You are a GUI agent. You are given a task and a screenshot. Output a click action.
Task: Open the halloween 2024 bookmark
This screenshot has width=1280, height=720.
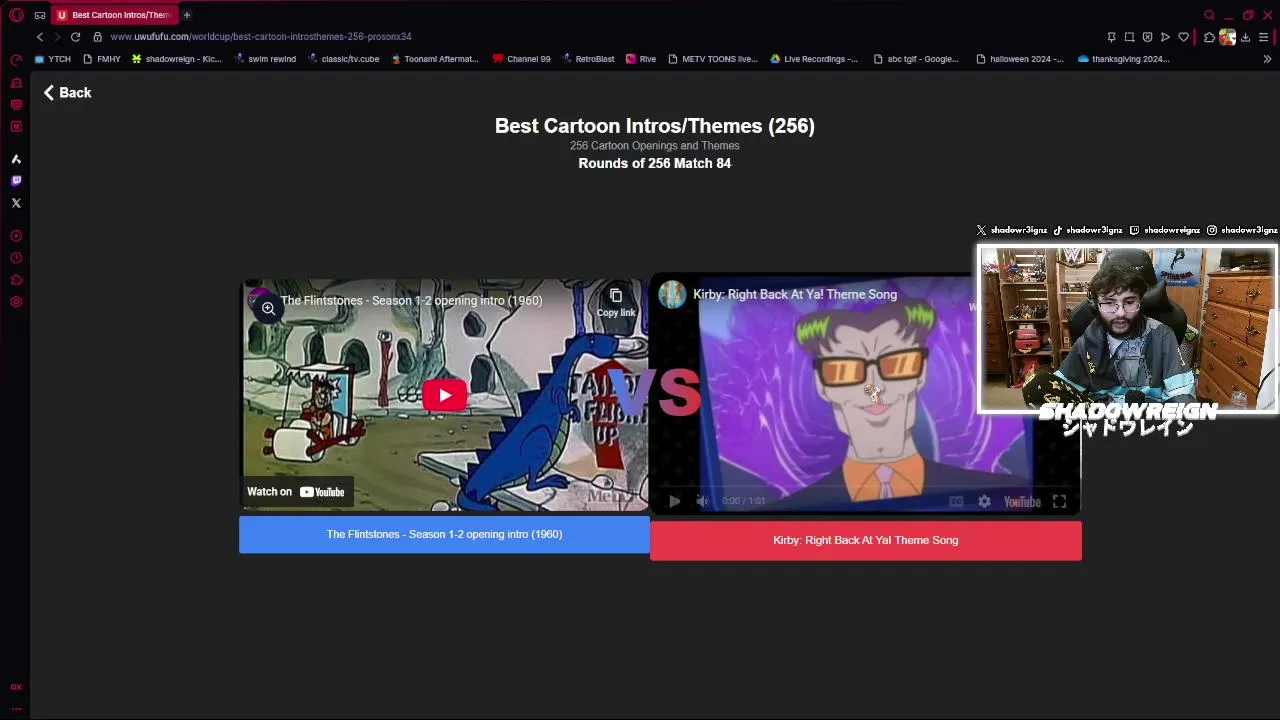(x=1020, y=59)
